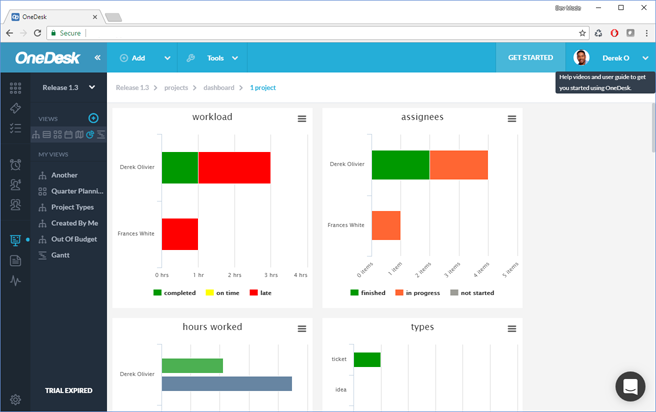
Task: Click the 1 project breadcrumb link
Action: tap(263, 87)
